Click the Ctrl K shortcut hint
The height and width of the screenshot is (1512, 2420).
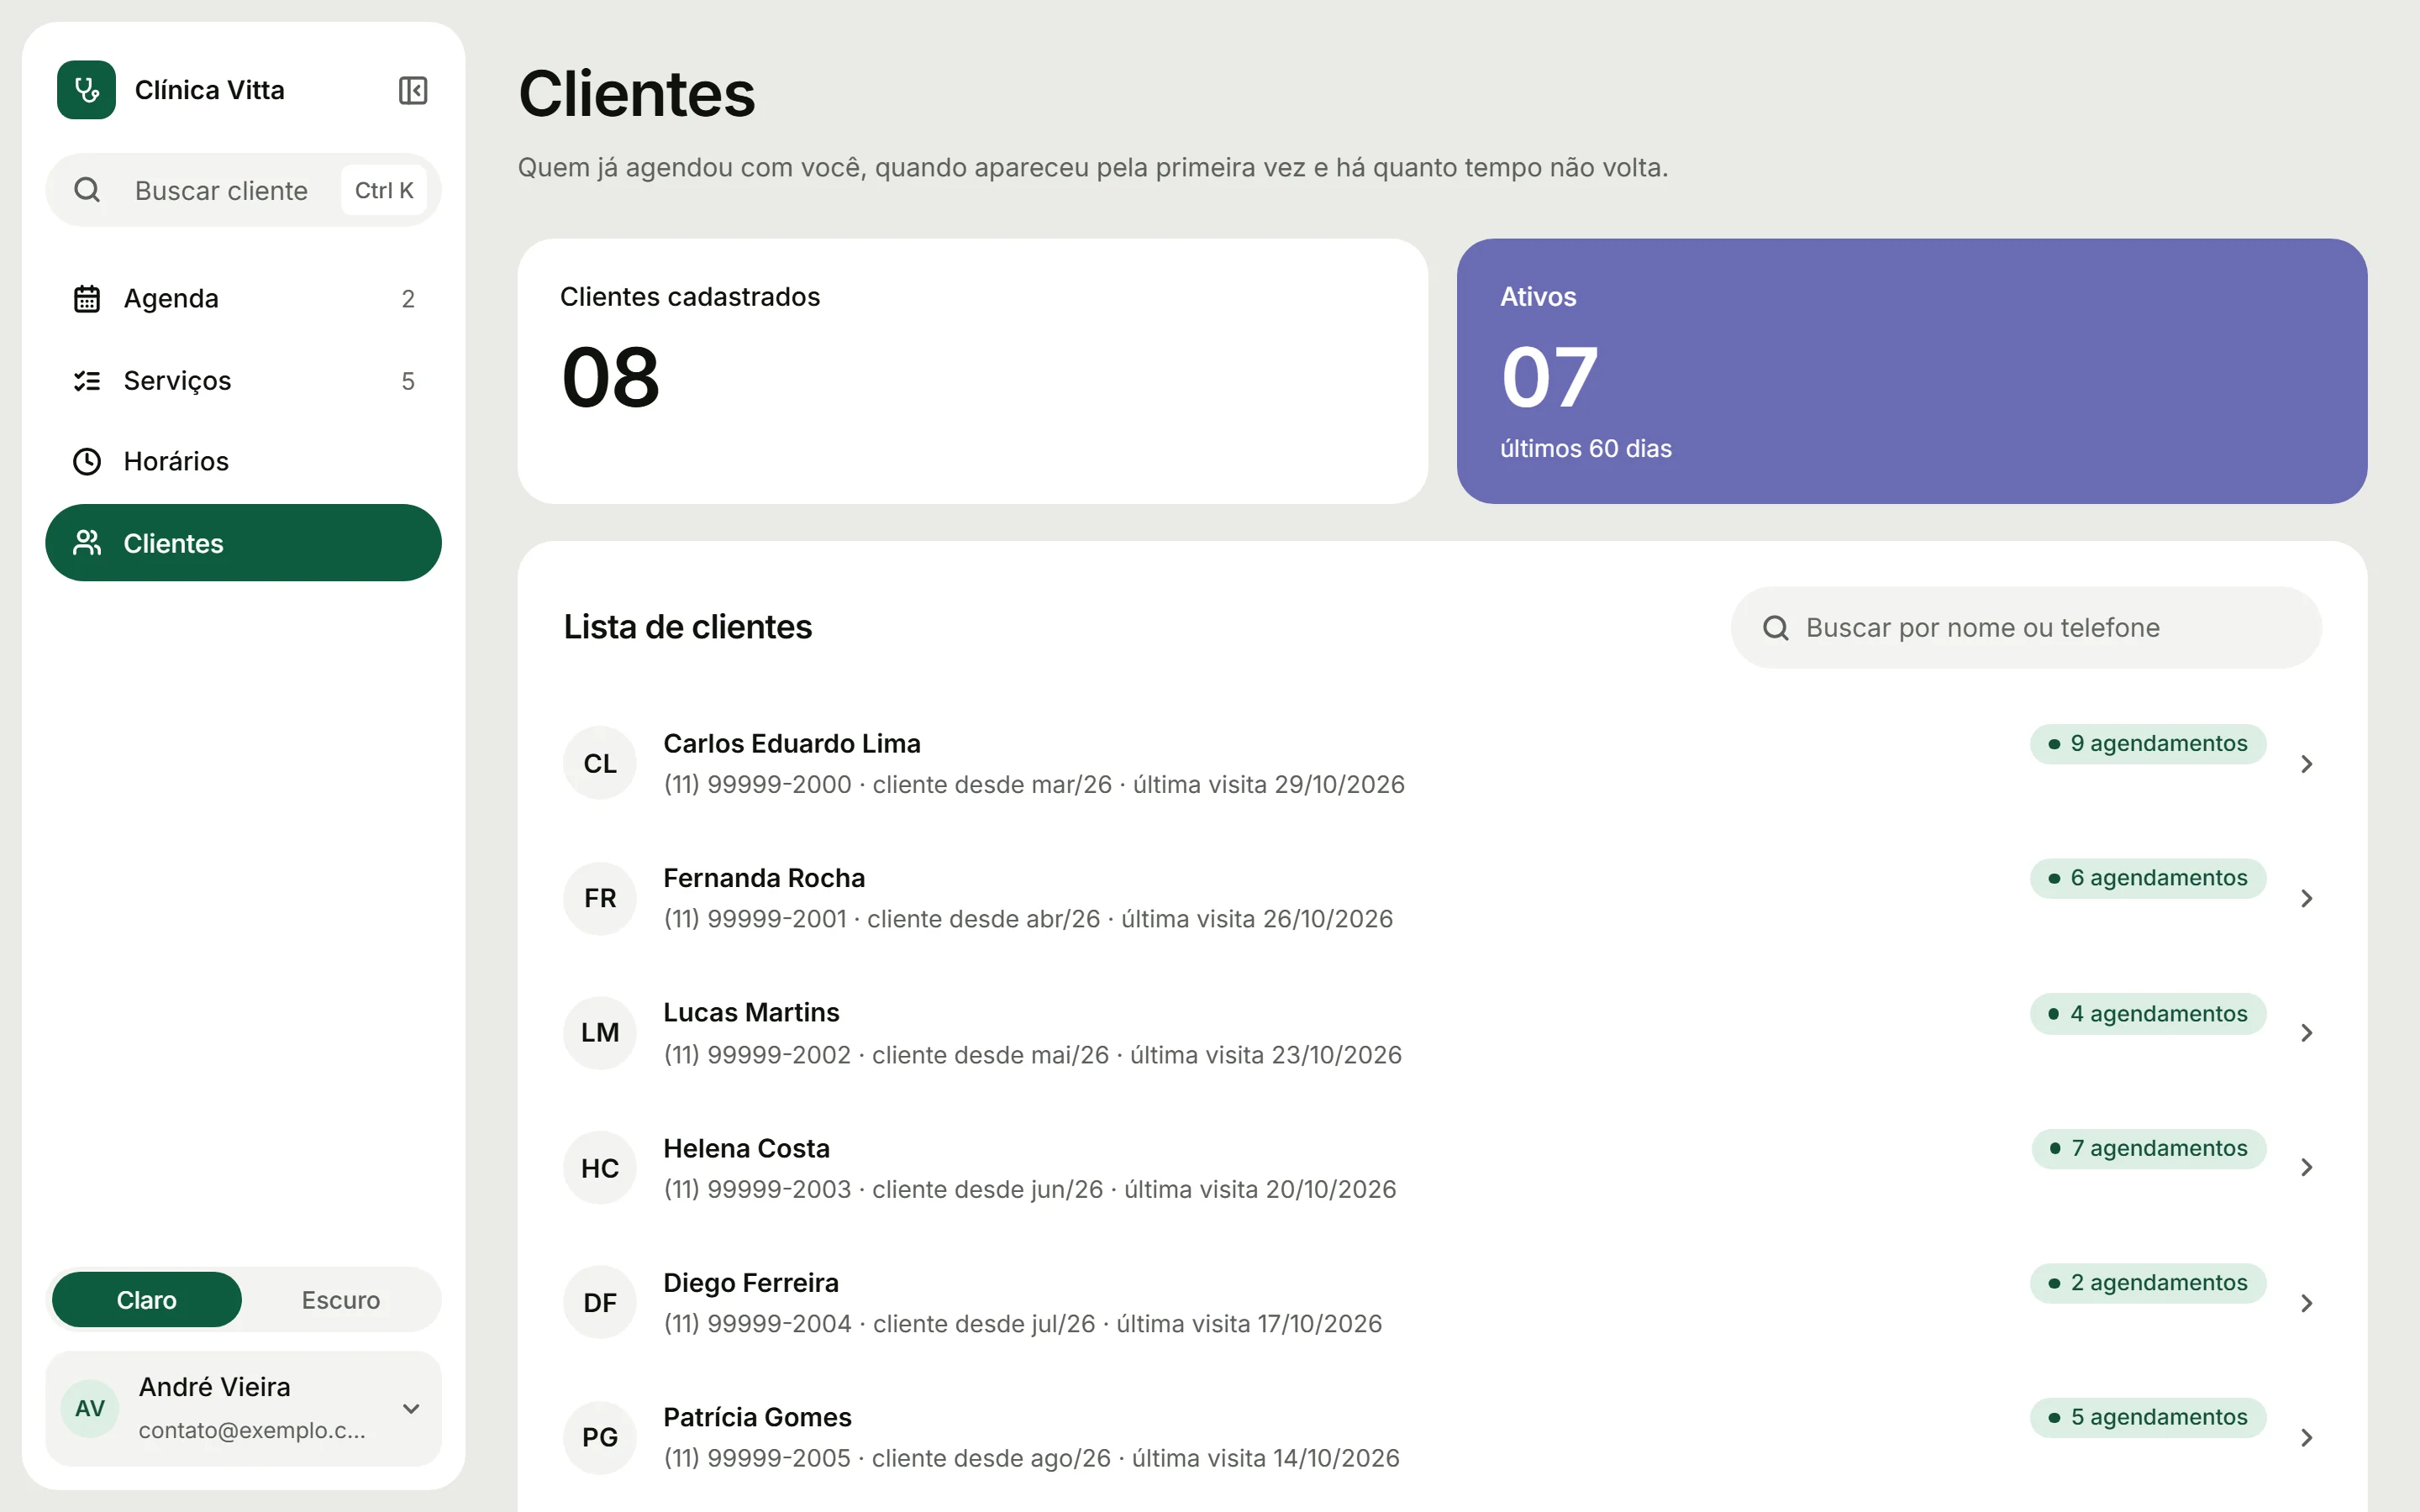click(384, 190)
